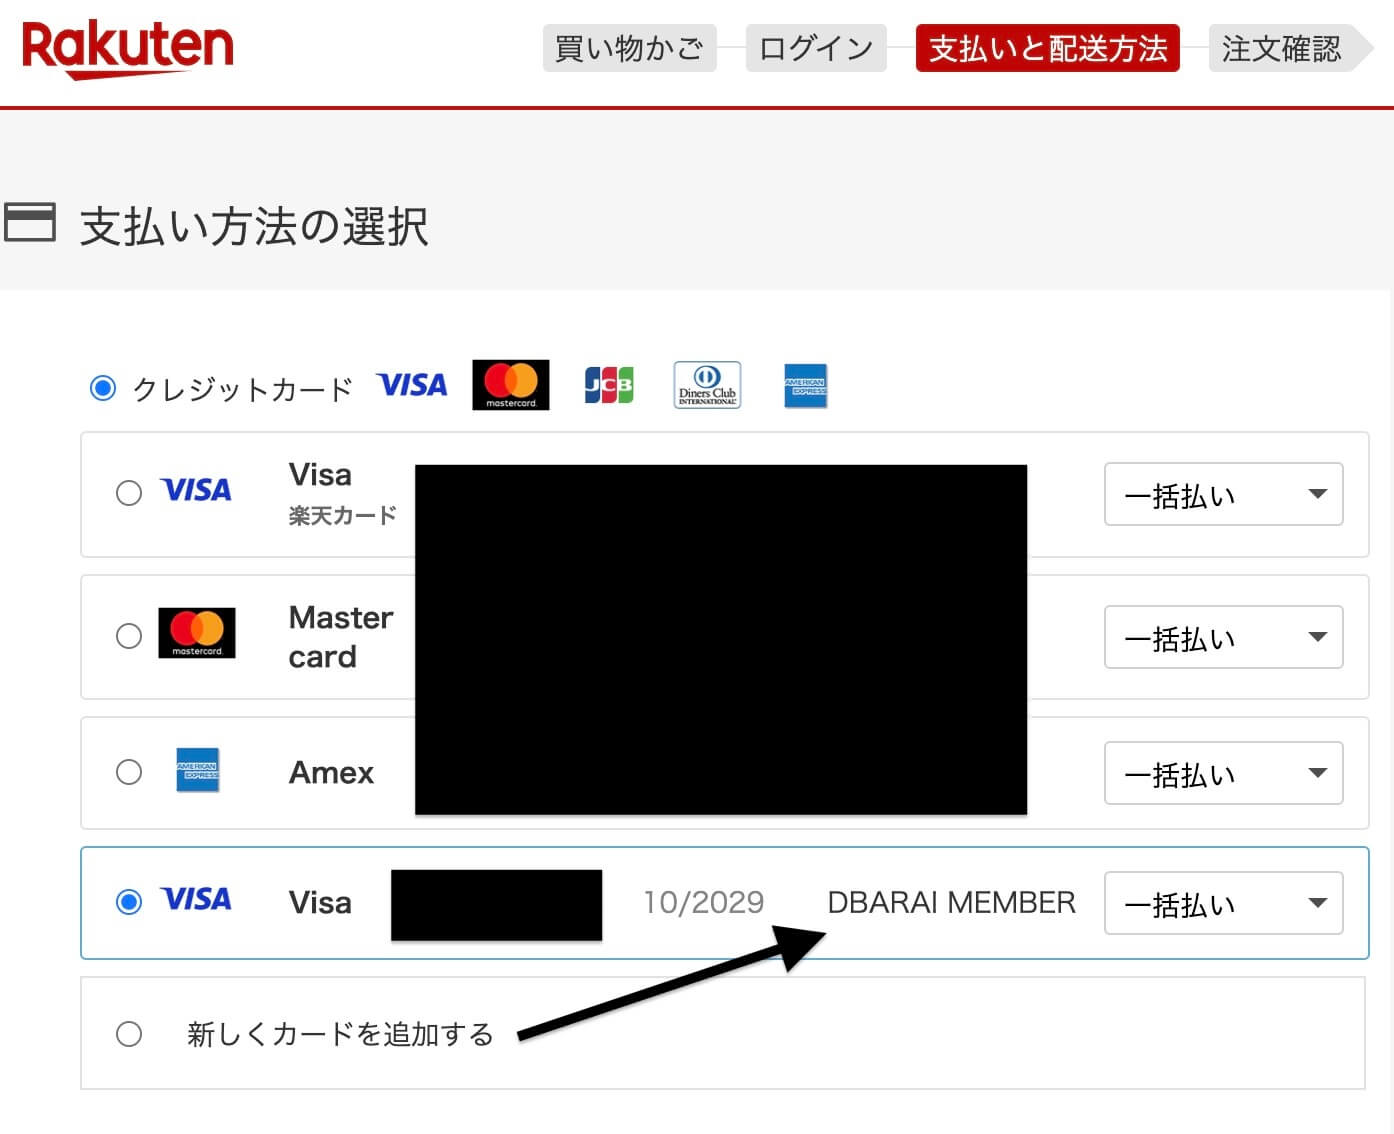Click the 支払い方法の選択 heading
This screenshot has width=1394, height=1134.
[254, 226]
